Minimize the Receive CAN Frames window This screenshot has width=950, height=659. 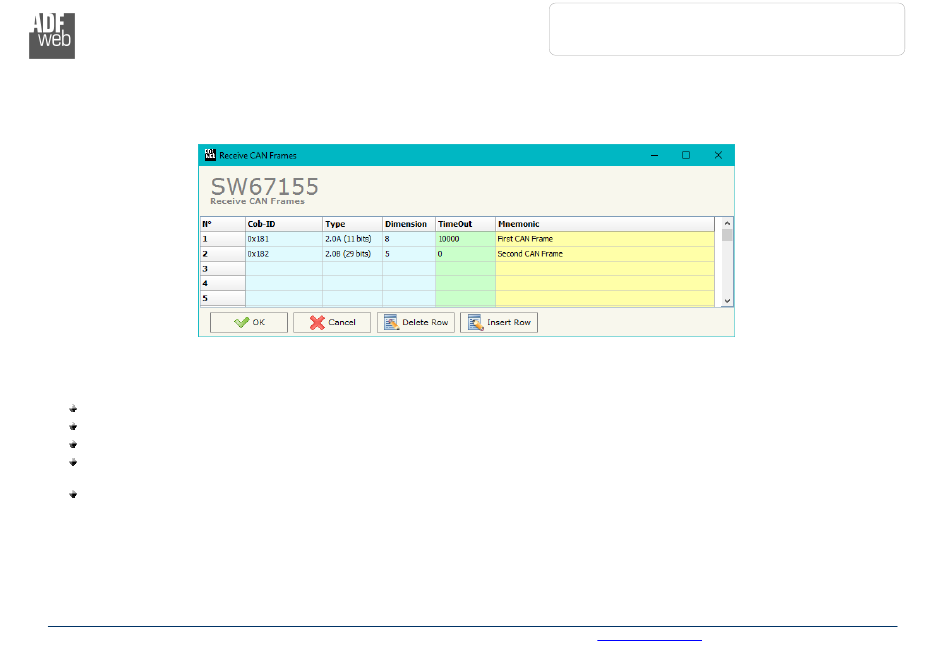coord(654,155)
